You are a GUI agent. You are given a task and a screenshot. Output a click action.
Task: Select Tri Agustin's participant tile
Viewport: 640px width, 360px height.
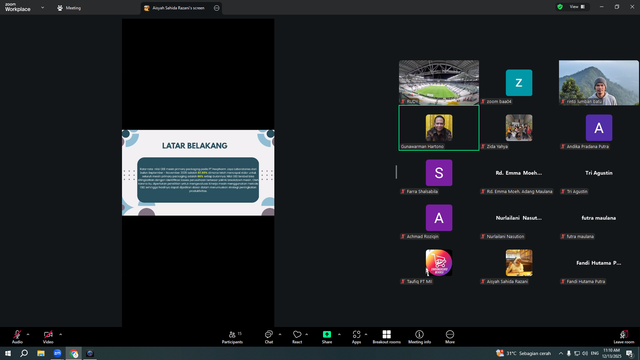[x=599, y=173]
